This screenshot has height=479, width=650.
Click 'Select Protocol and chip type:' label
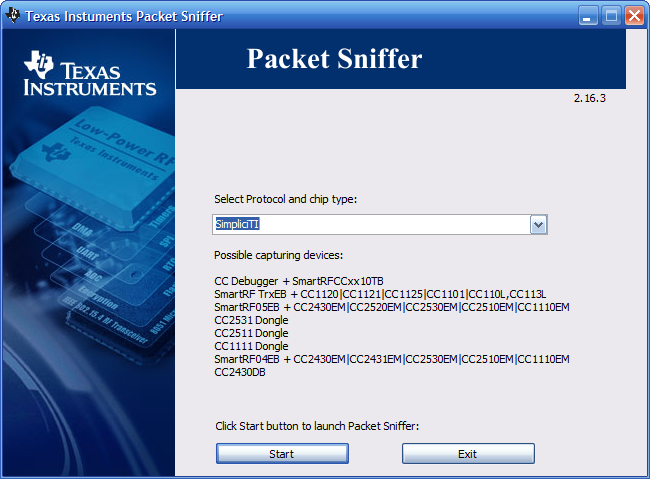pos(285,199)
